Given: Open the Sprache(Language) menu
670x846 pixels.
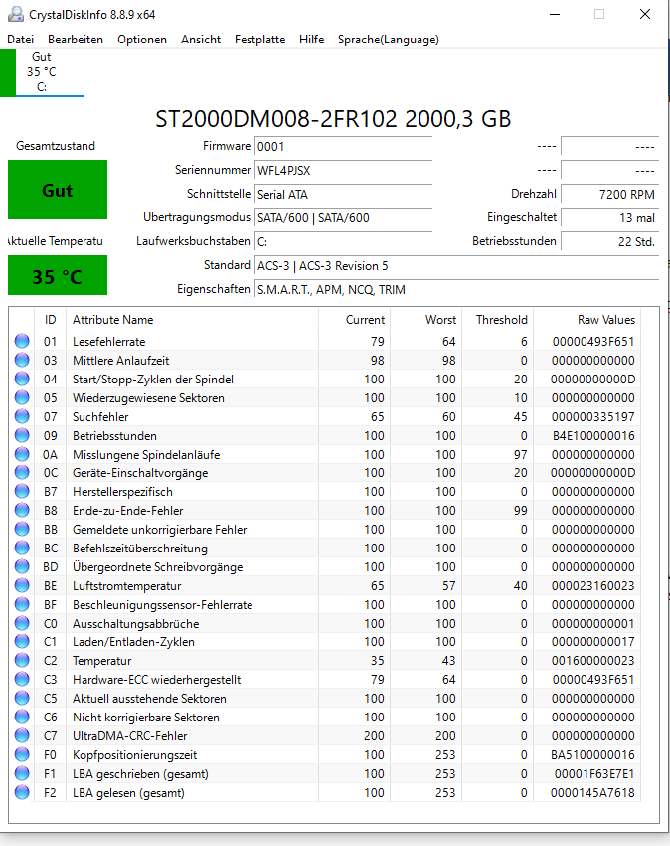Looking at the screenshot, I should pyautogui.click(x=388, y=39).
